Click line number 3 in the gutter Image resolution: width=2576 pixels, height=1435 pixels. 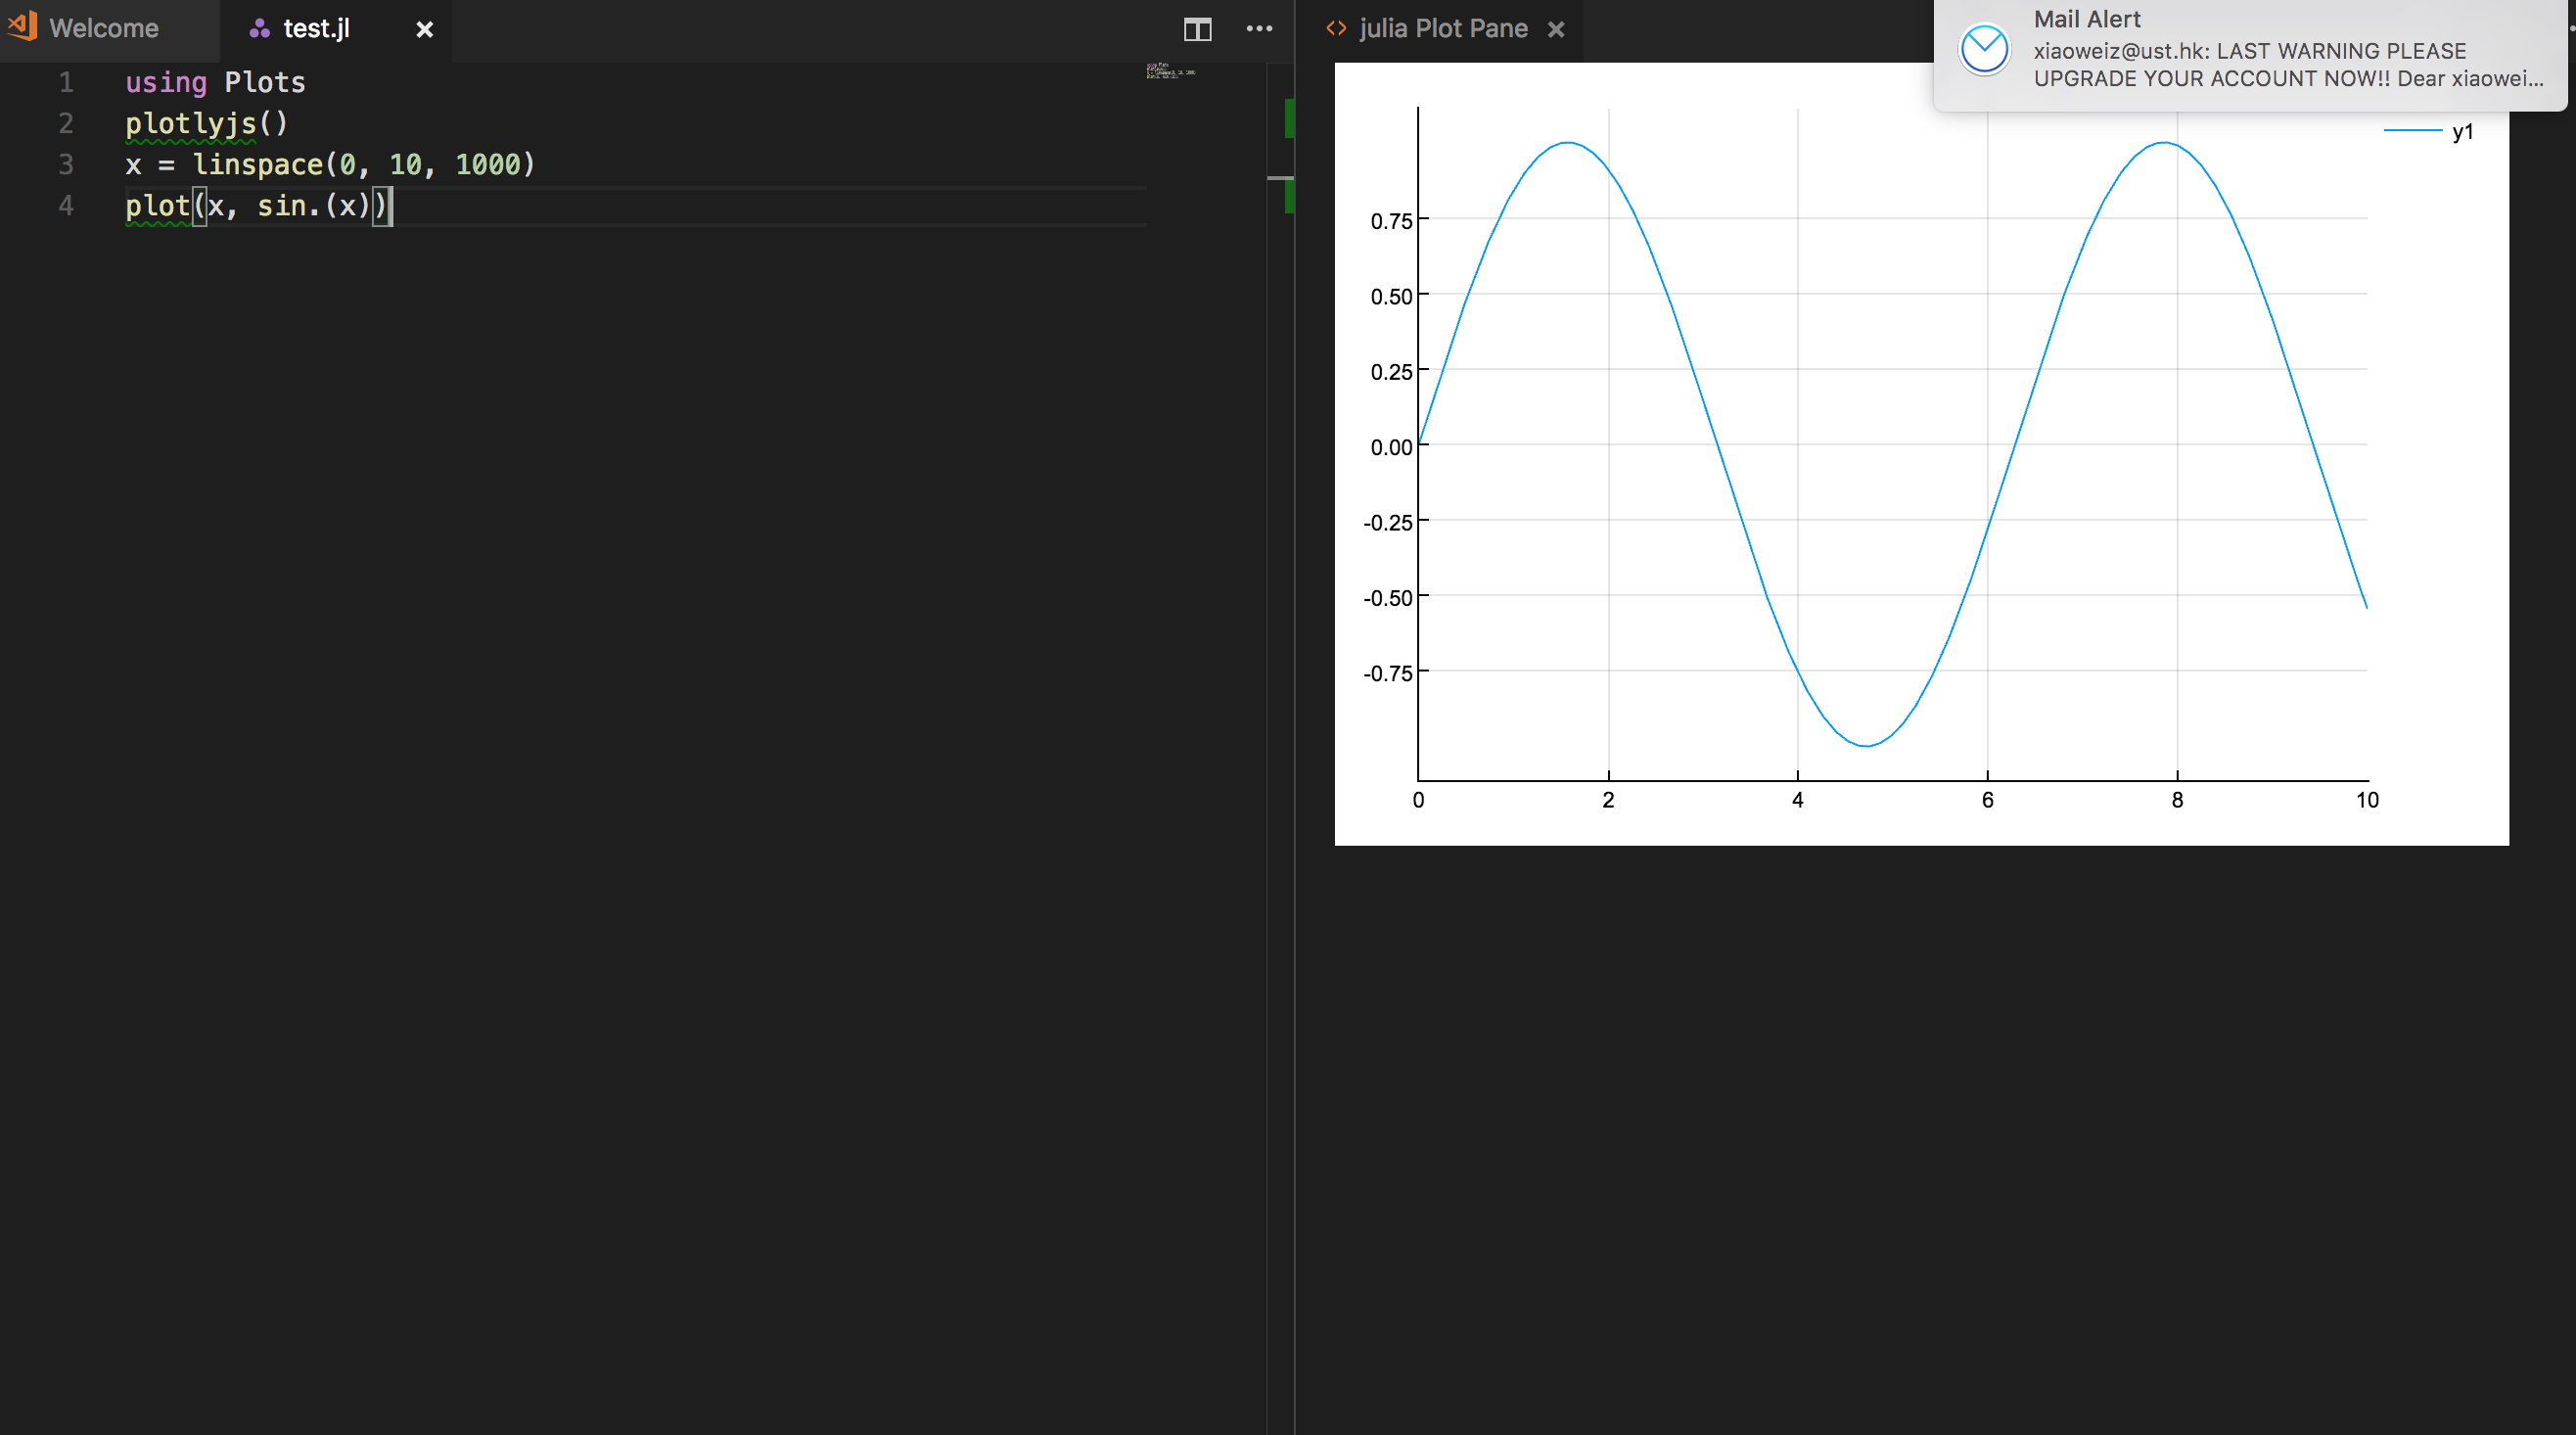(66, 165)
